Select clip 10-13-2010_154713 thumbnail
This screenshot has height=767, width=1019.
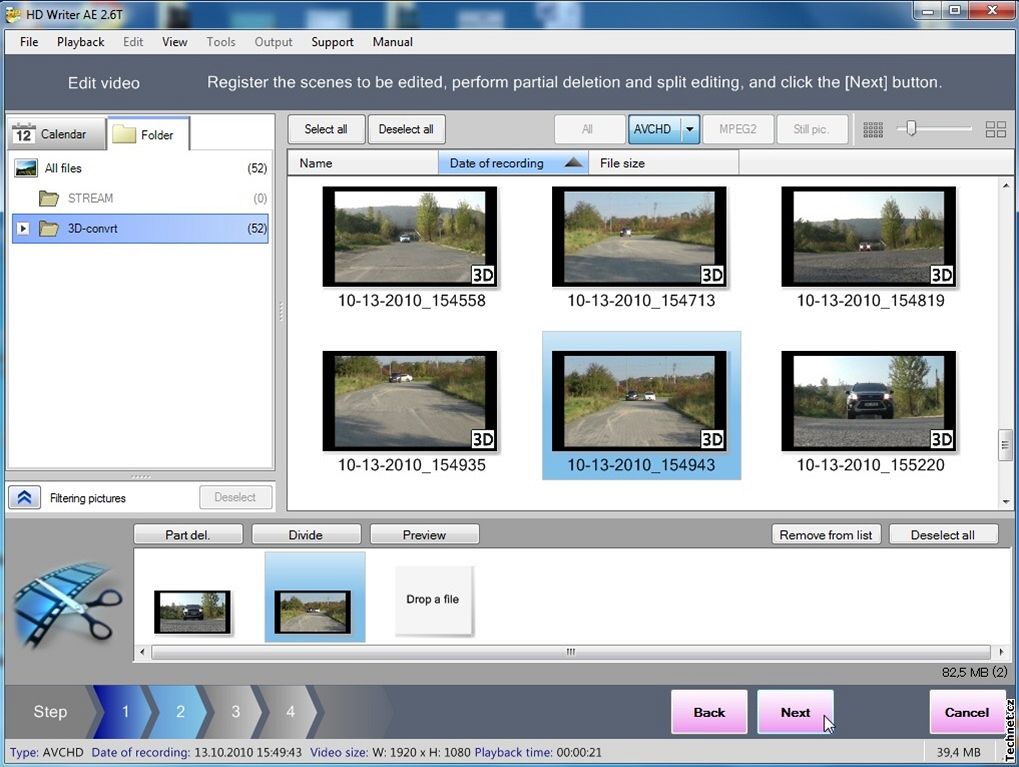pyautogui.click(x=639, y=237)
